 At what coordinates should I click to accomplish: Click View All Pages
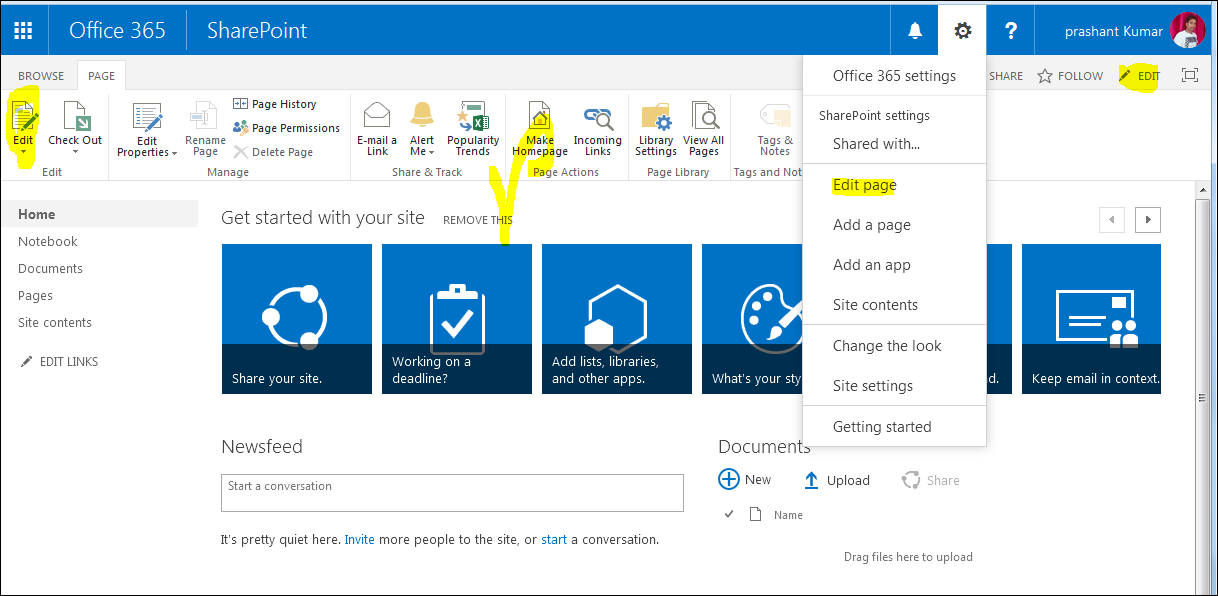pos(704,129)
